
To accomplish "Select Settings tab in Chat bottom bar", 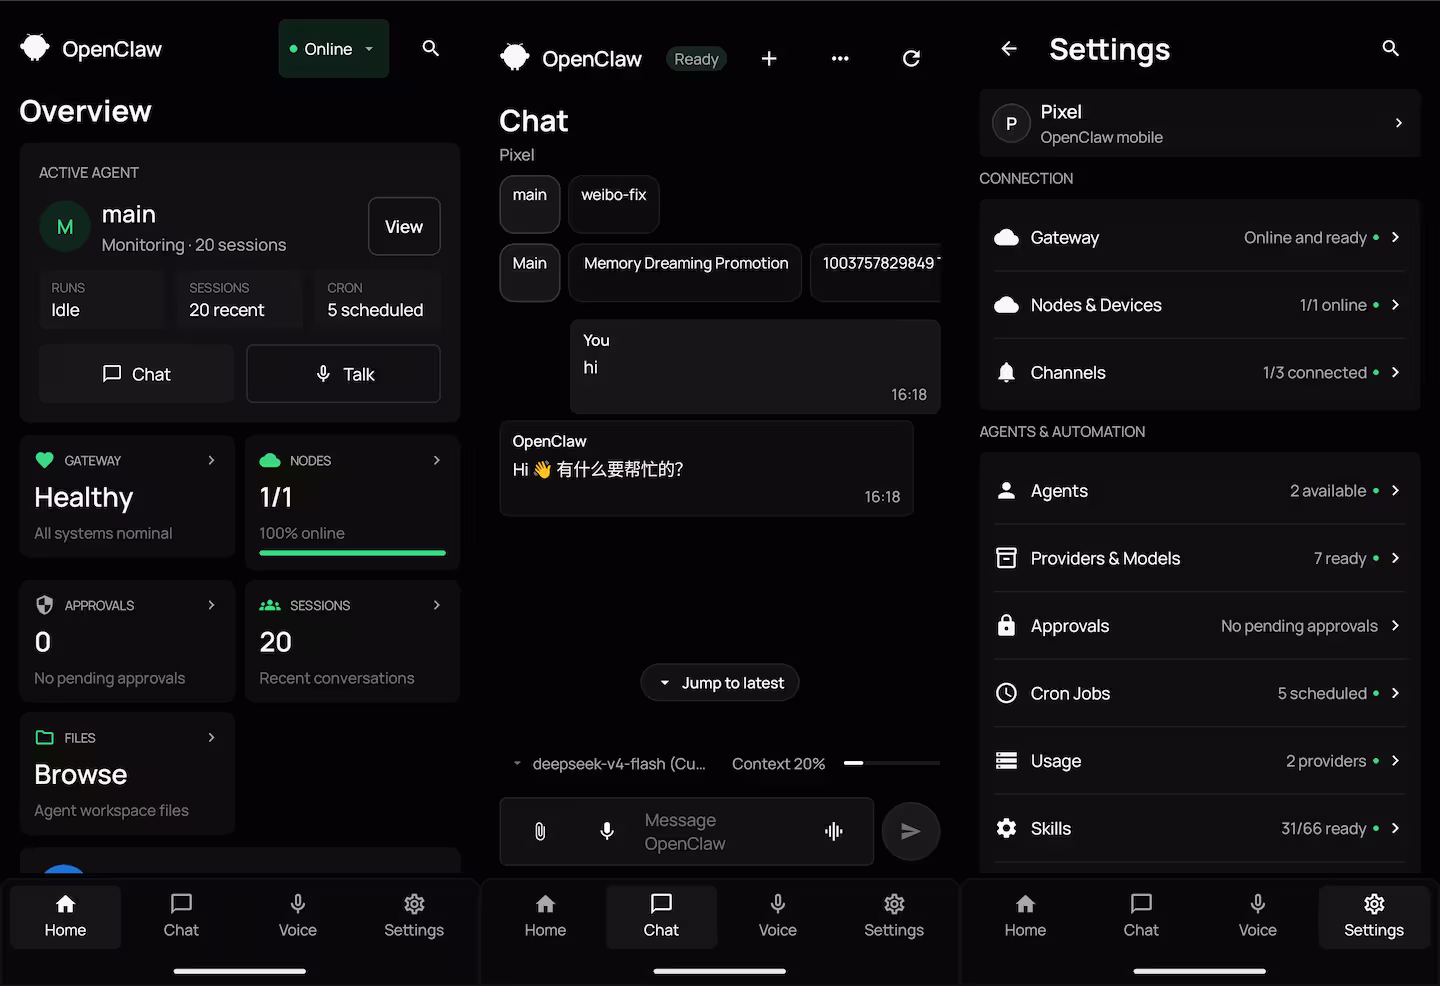I will coord(894,916).
